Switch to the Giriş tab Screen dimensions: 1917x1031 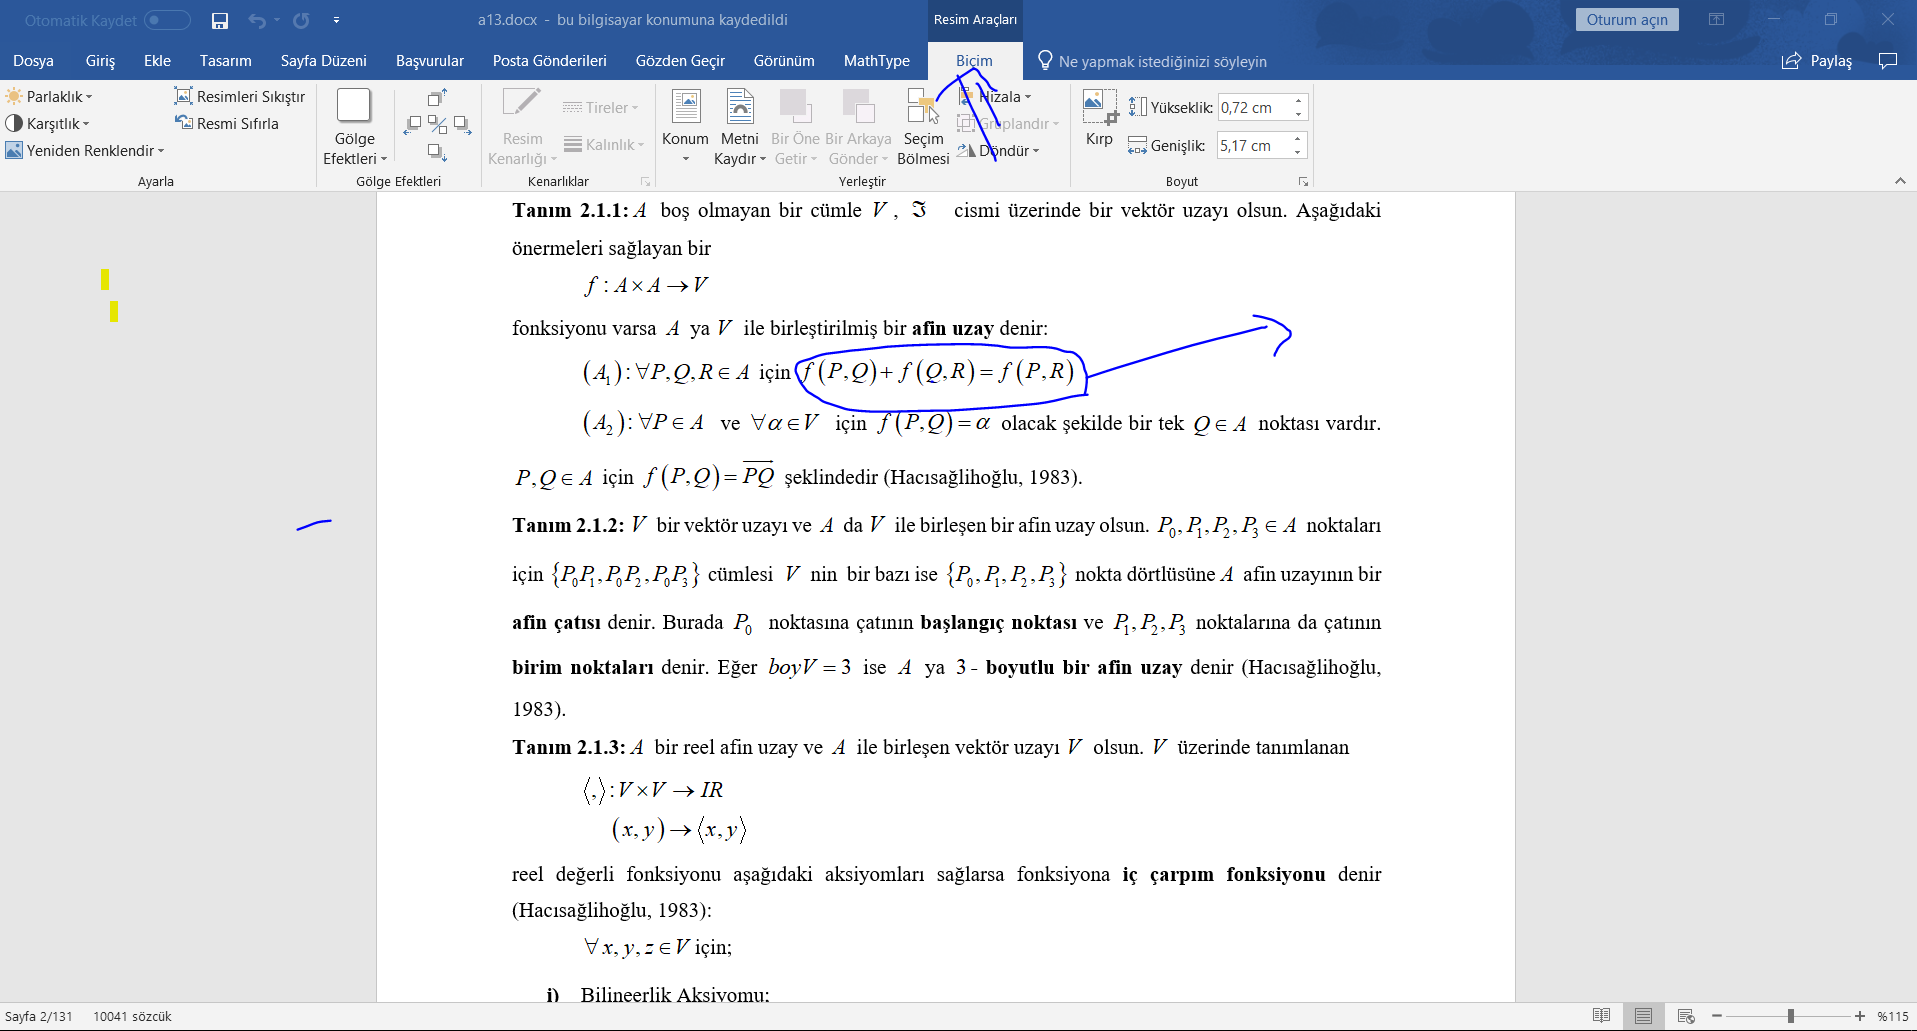pos(100,61)
